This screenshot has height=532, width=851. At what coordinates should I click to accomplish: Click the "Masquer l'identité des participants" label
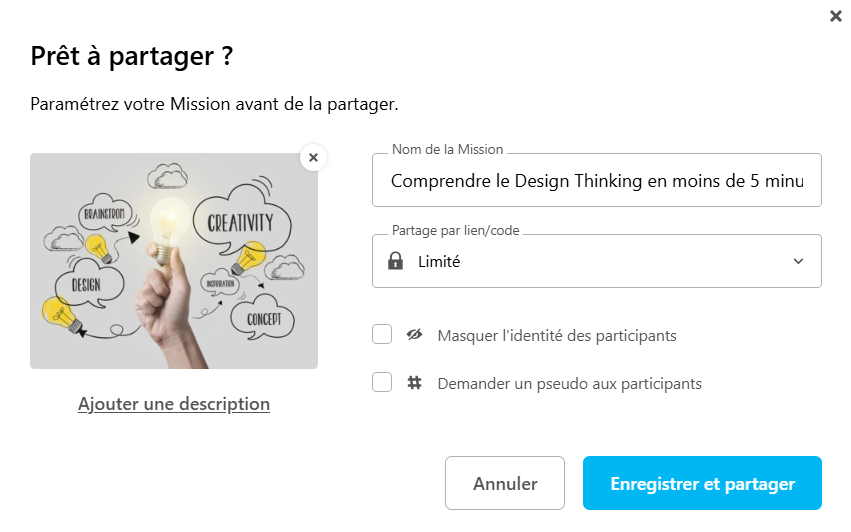click(557, 336)
